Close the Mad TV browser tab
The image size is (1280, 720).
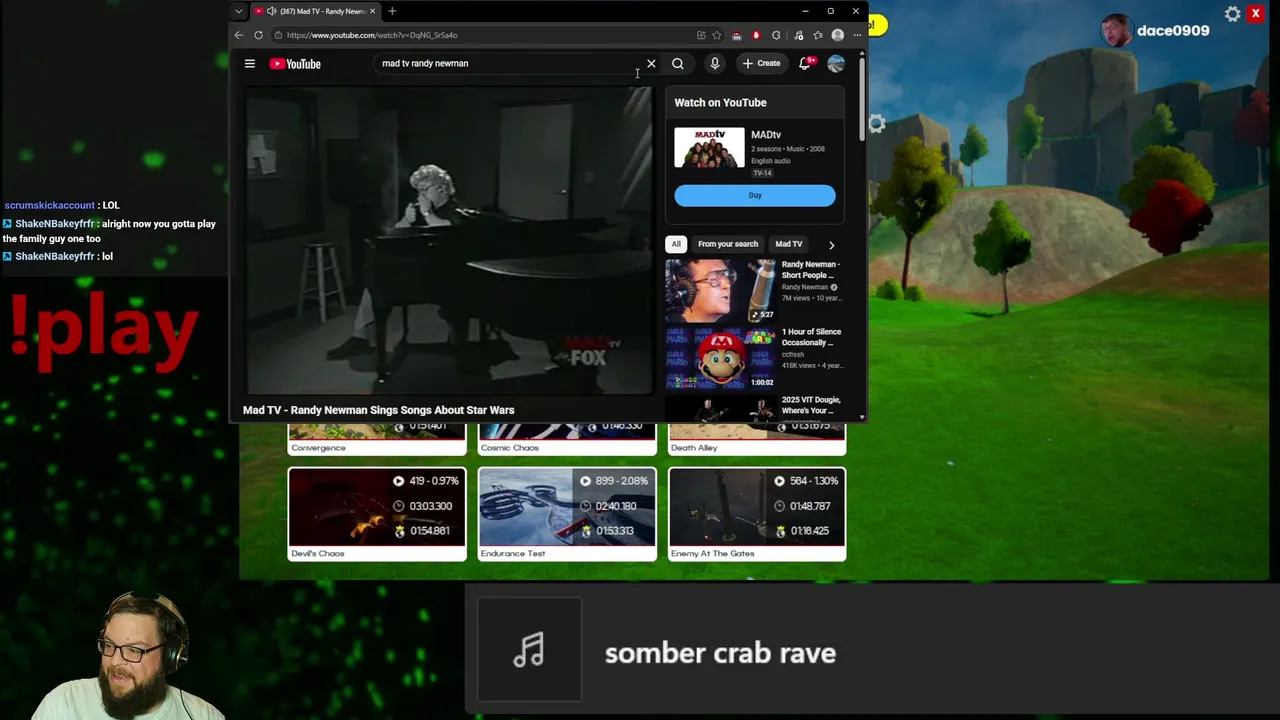click(x=372, y=11)
